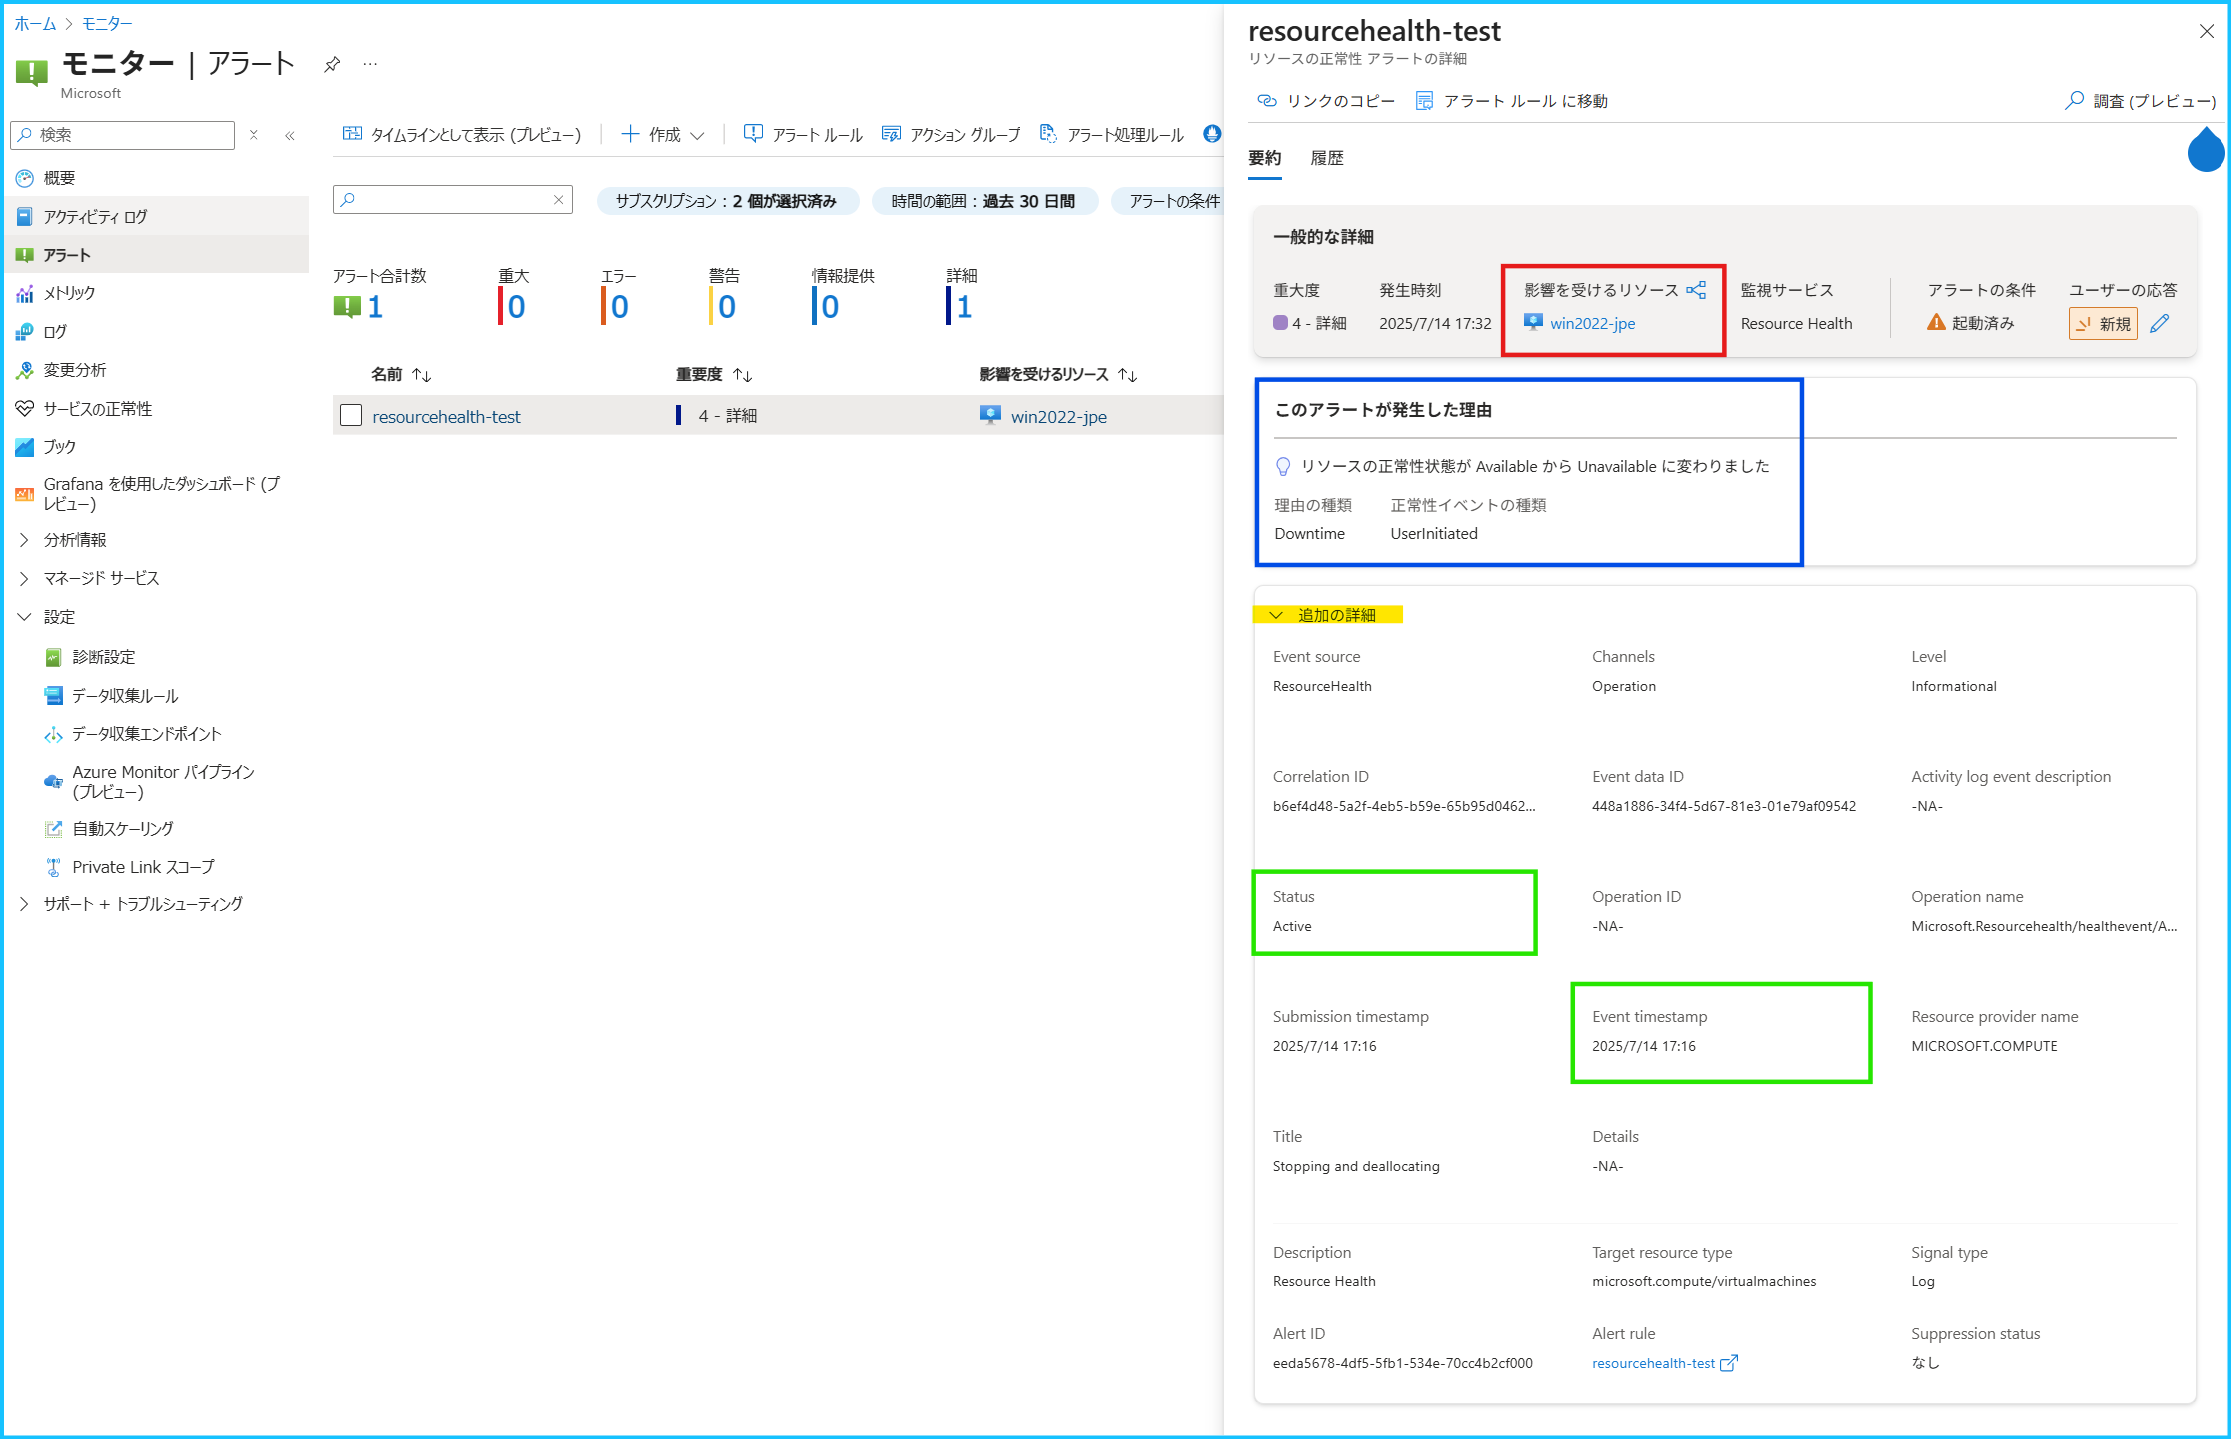The height and width of the screenshot is (1439, 2231).
Task: Click Correlation ID value b6ef4d48-5a2f-4eb5-b59e-65b95d0462...
Action: [x=1404, y=806]
